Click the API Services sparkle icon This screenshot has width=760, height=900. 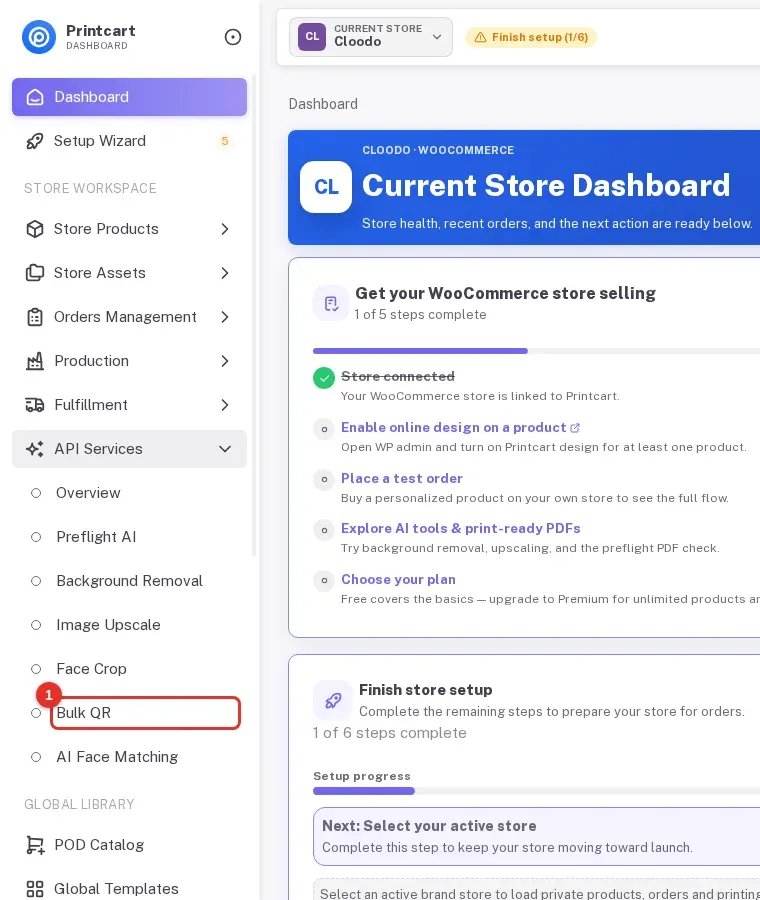tap(35, 449)
